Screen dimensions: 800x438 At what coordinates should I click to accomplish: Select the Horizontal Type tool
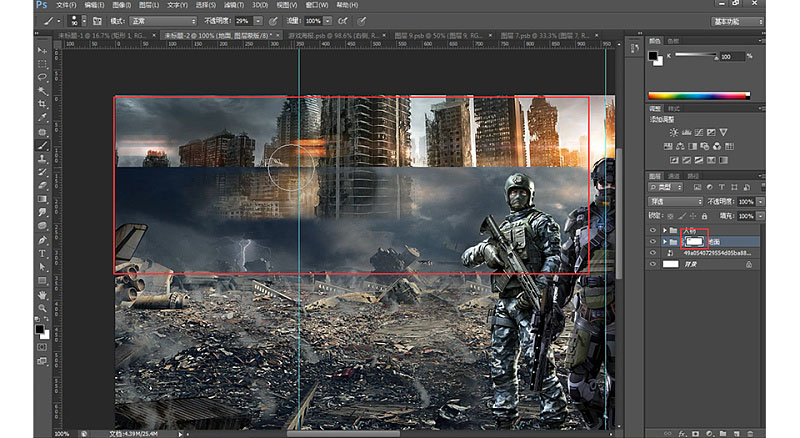[x=42, y=254]
